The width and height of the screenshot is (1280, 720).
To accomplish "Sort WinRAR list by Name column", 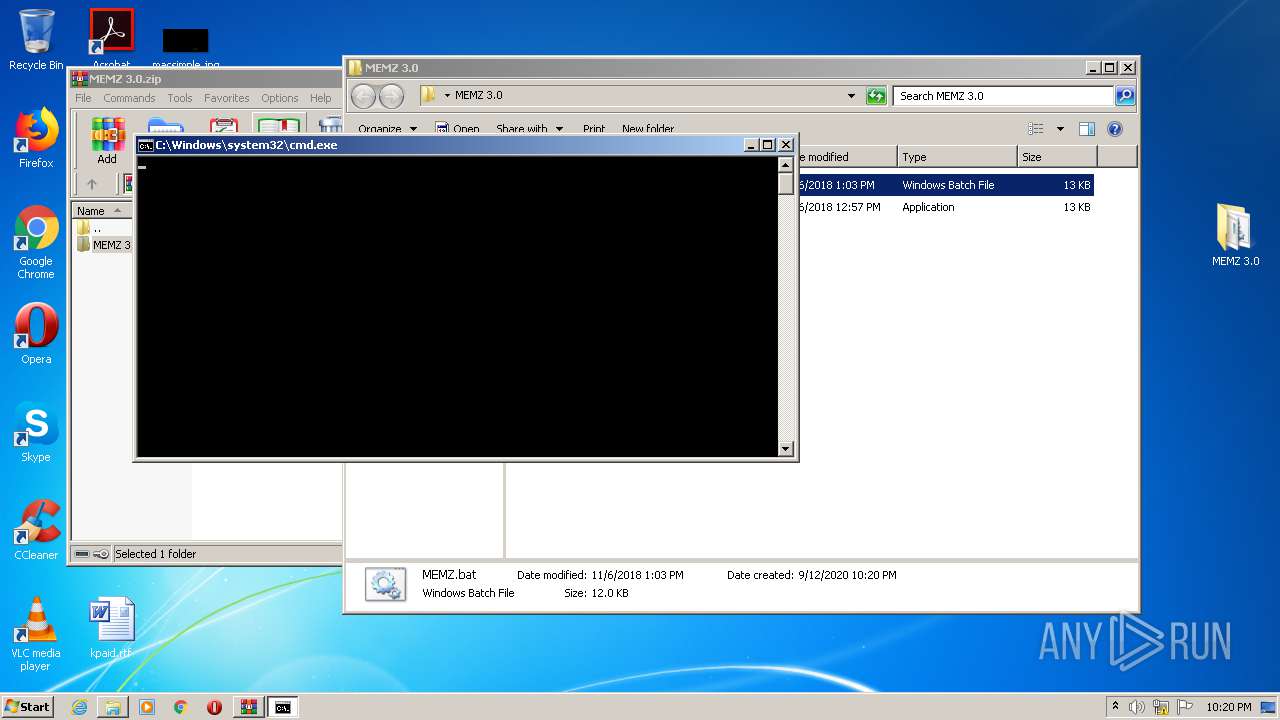I will [x=102, y=211].
